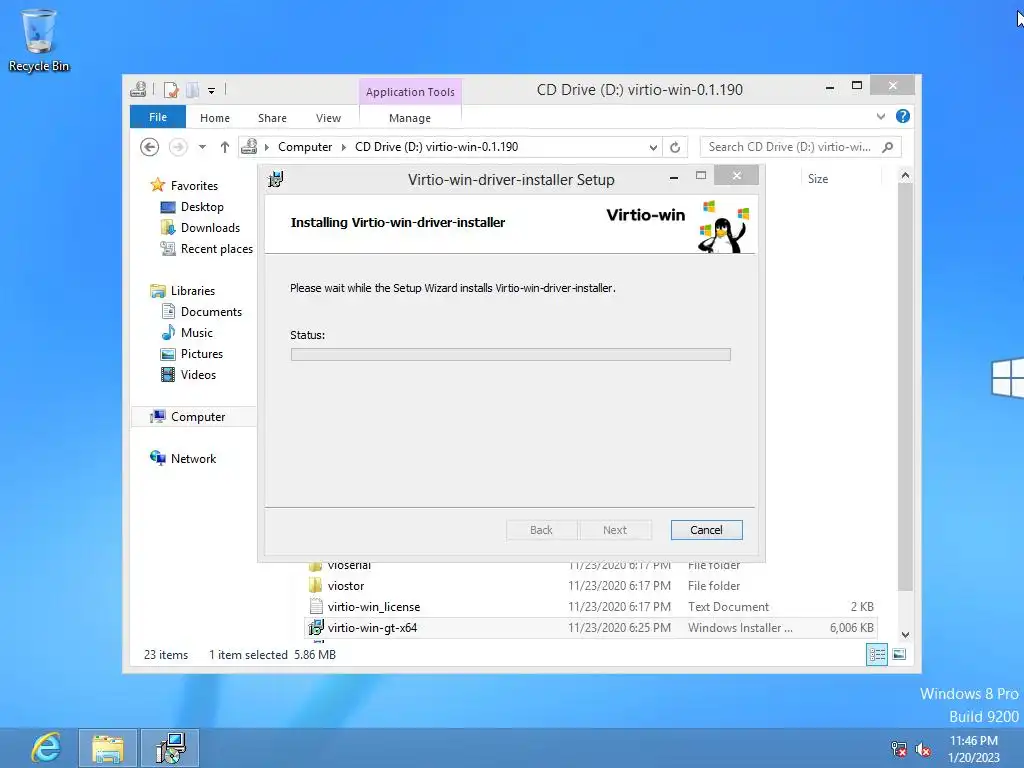Click the disabled Next button in installer

(x=615, y=530)
